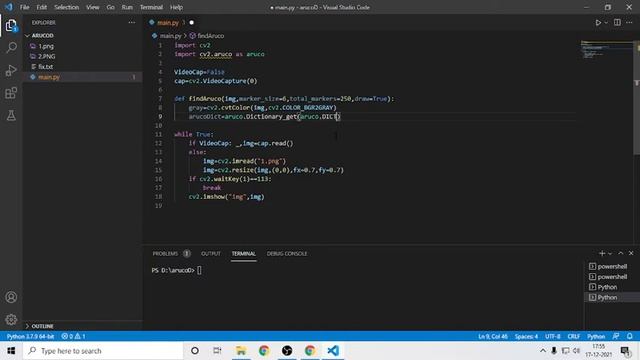Open Run and Debug view
640x360 pixels.
tap(11, 70)
